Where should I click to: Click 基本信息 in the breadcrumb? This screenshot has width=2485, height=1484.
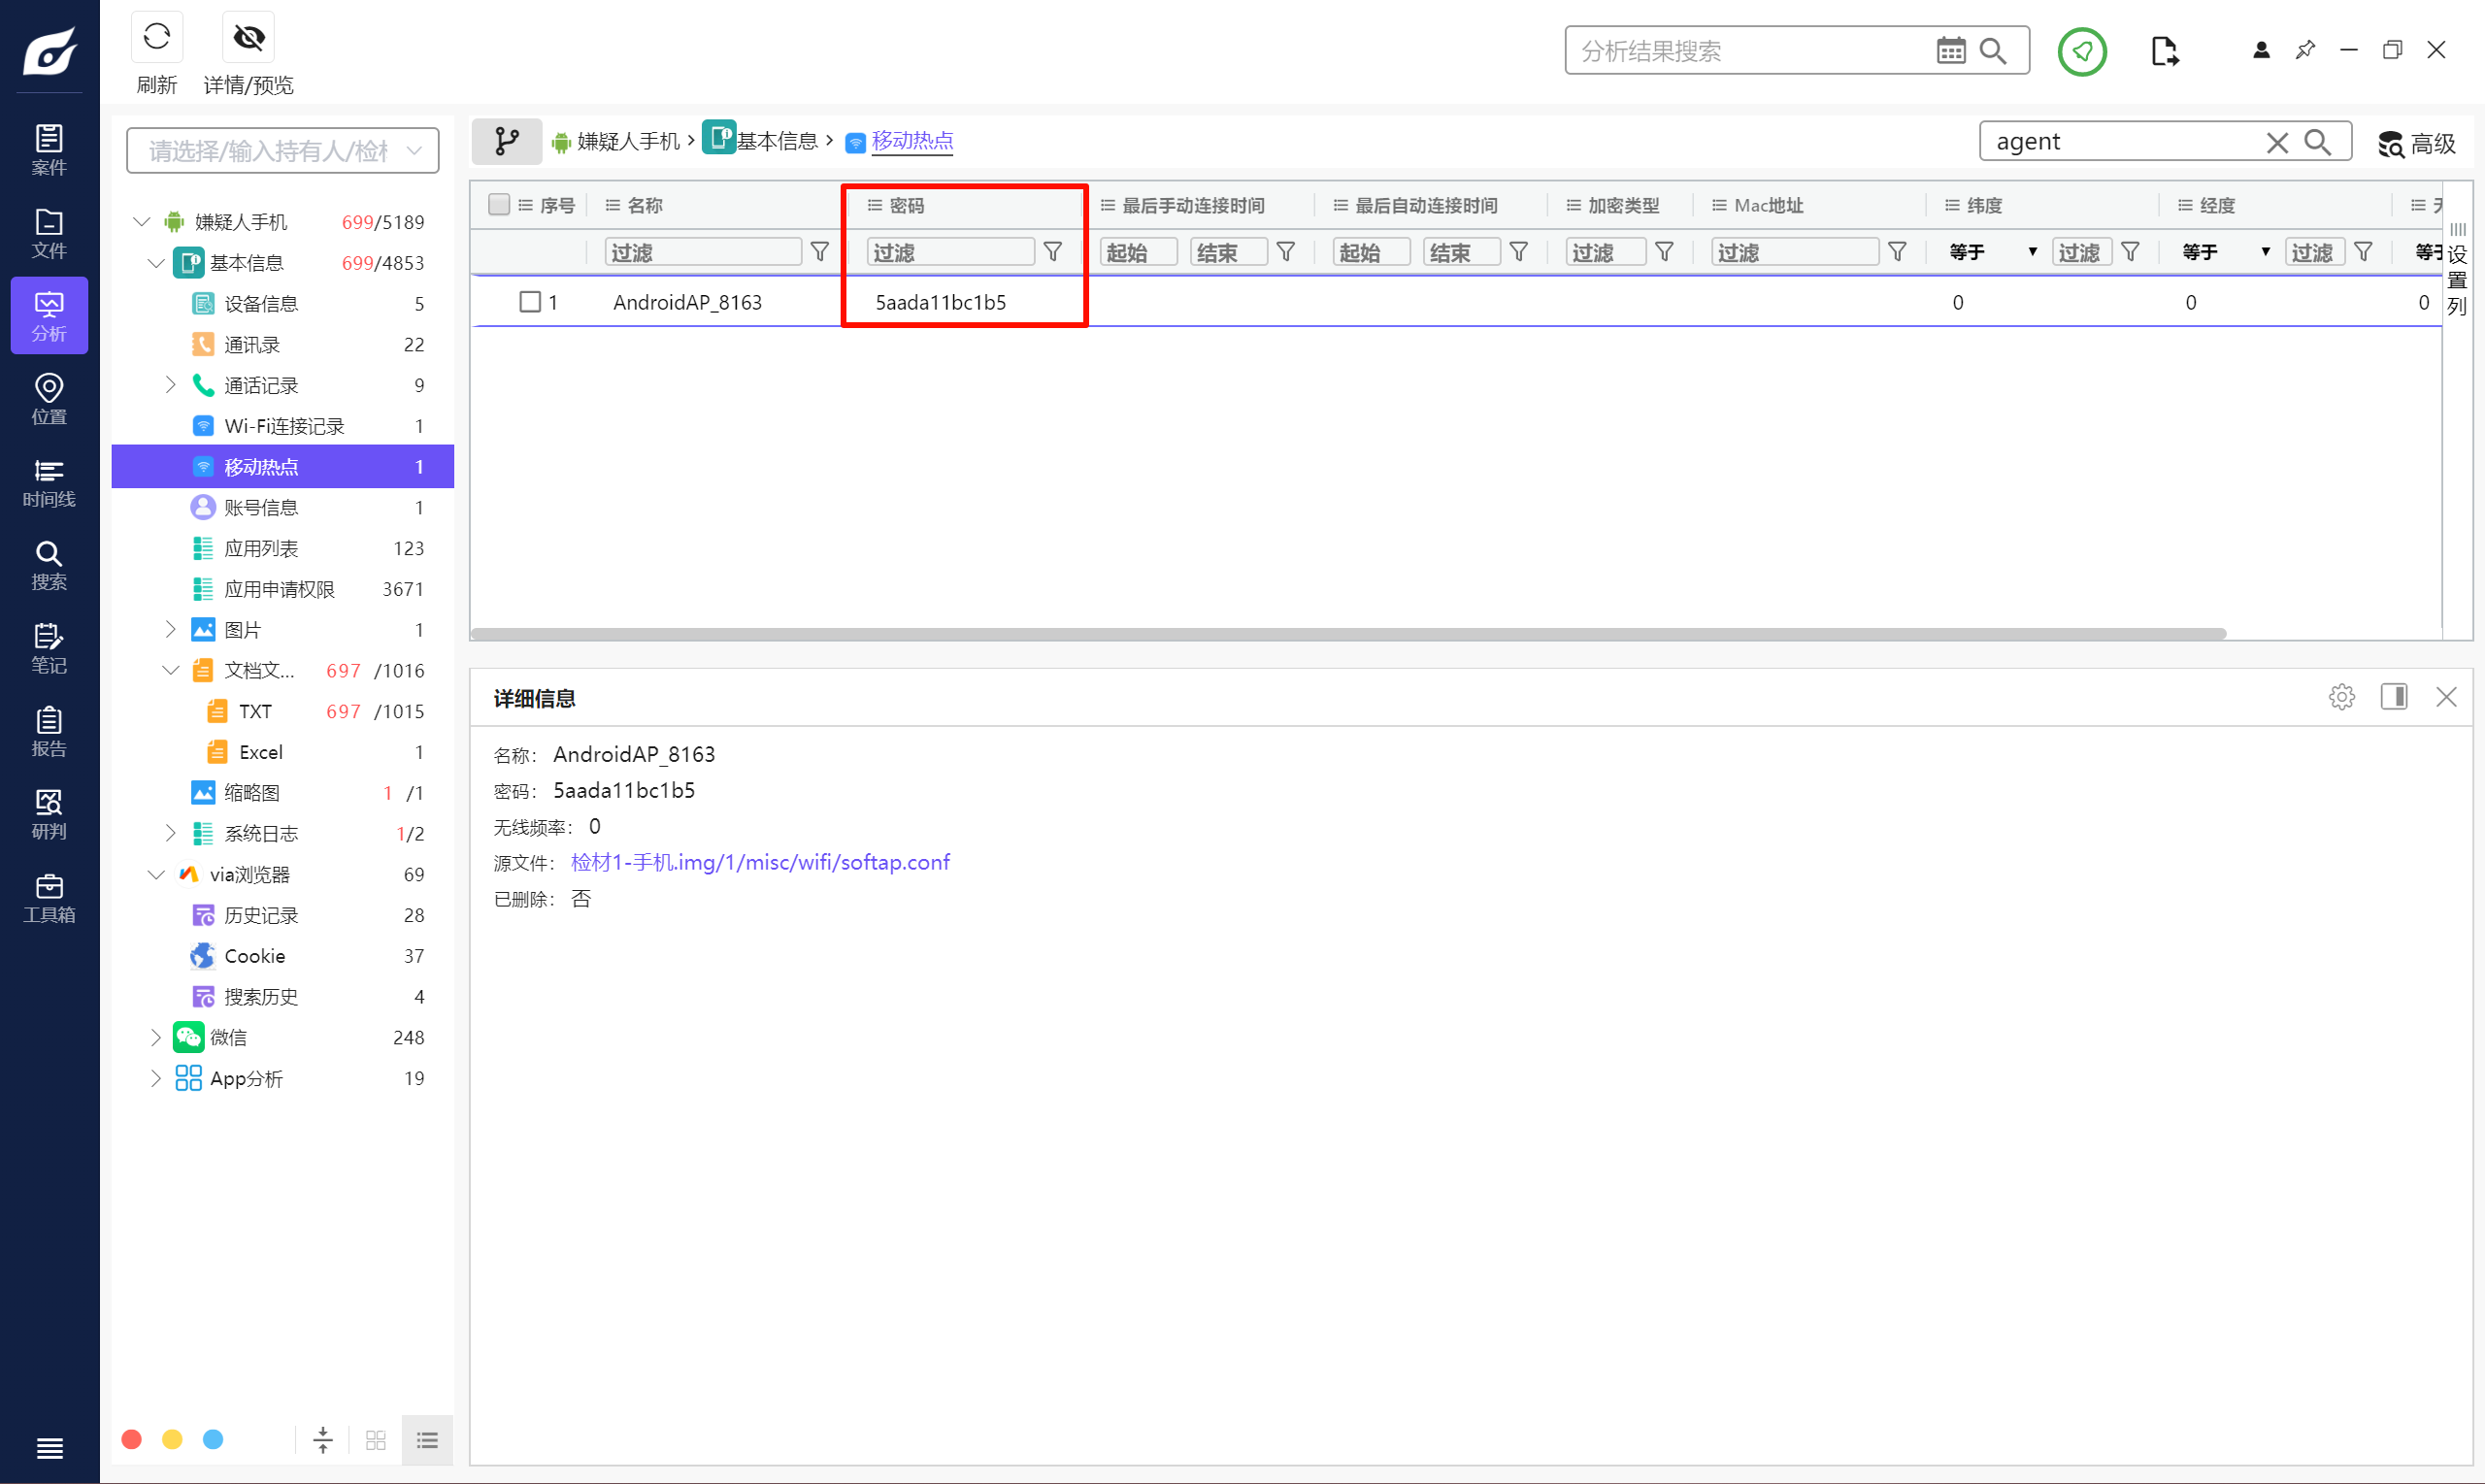[777, 141]
